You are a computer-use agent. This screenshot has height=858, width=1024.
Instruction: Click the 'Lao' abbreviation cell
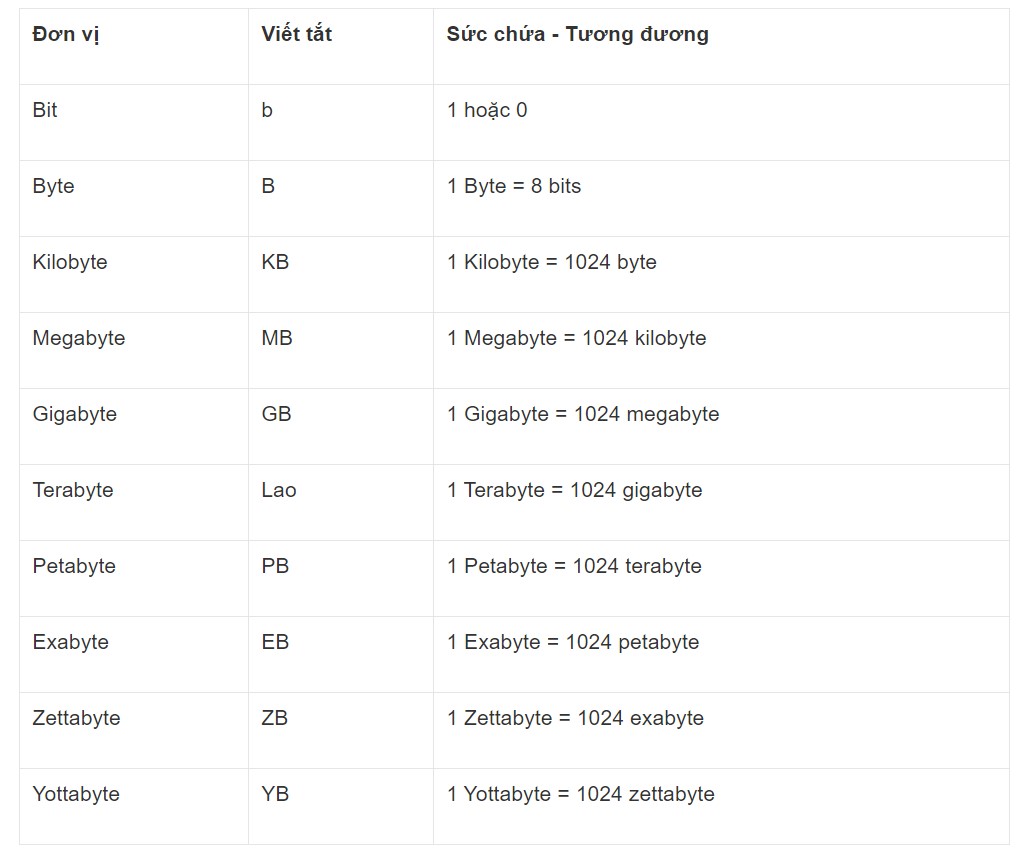tap(279, 491)
